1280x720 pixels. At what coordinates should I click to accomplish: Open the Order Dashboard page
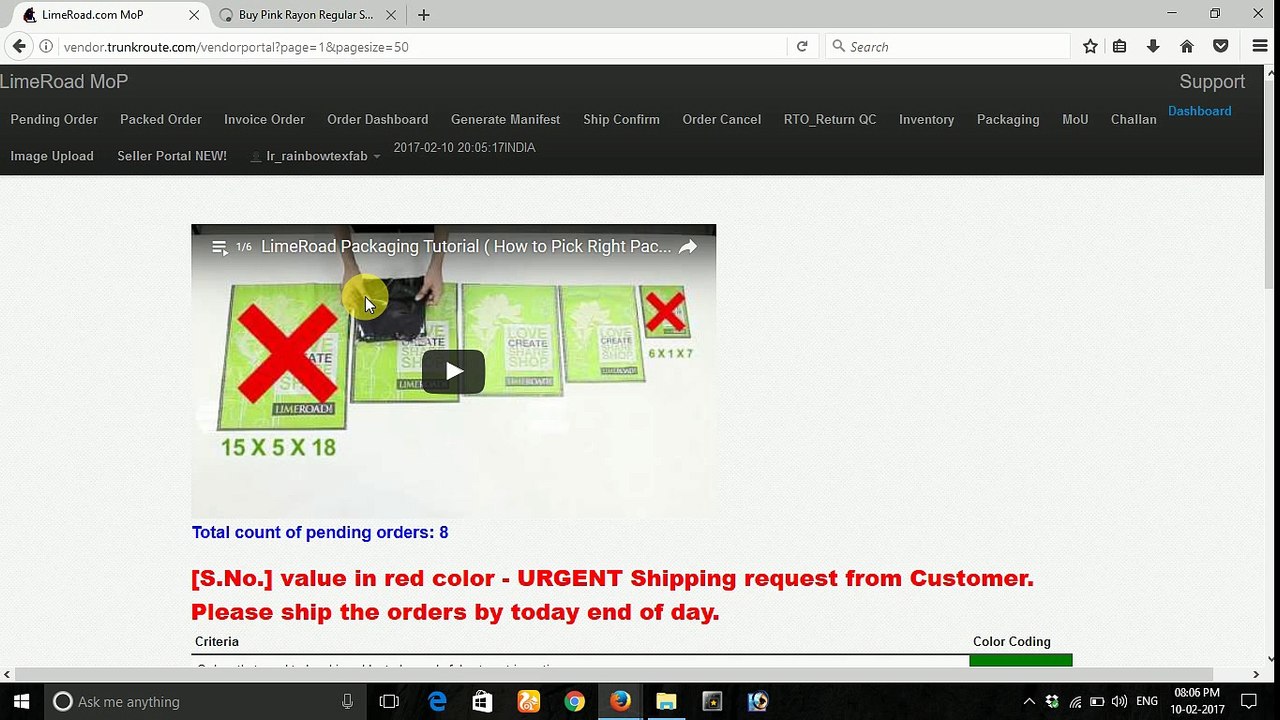click(377, 119)
